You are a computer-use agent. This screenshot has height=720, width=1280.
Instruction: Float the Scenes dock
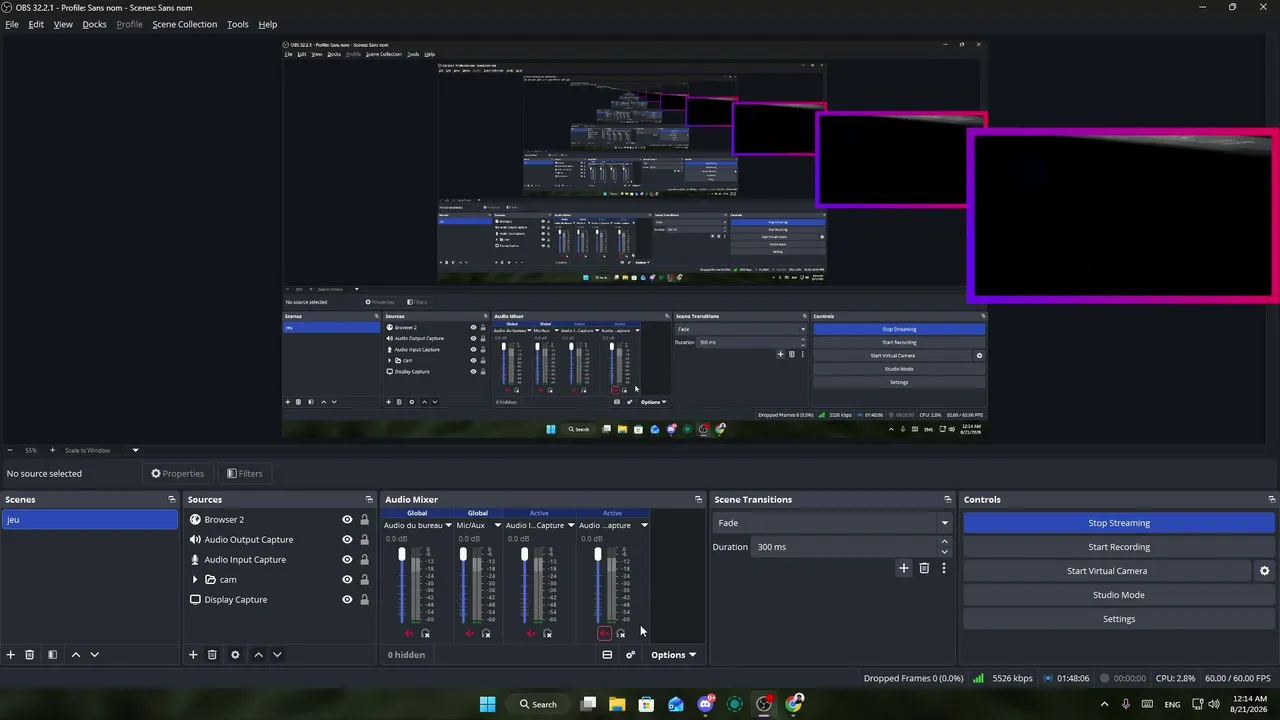pyautogui.click(x=171, y=499)
